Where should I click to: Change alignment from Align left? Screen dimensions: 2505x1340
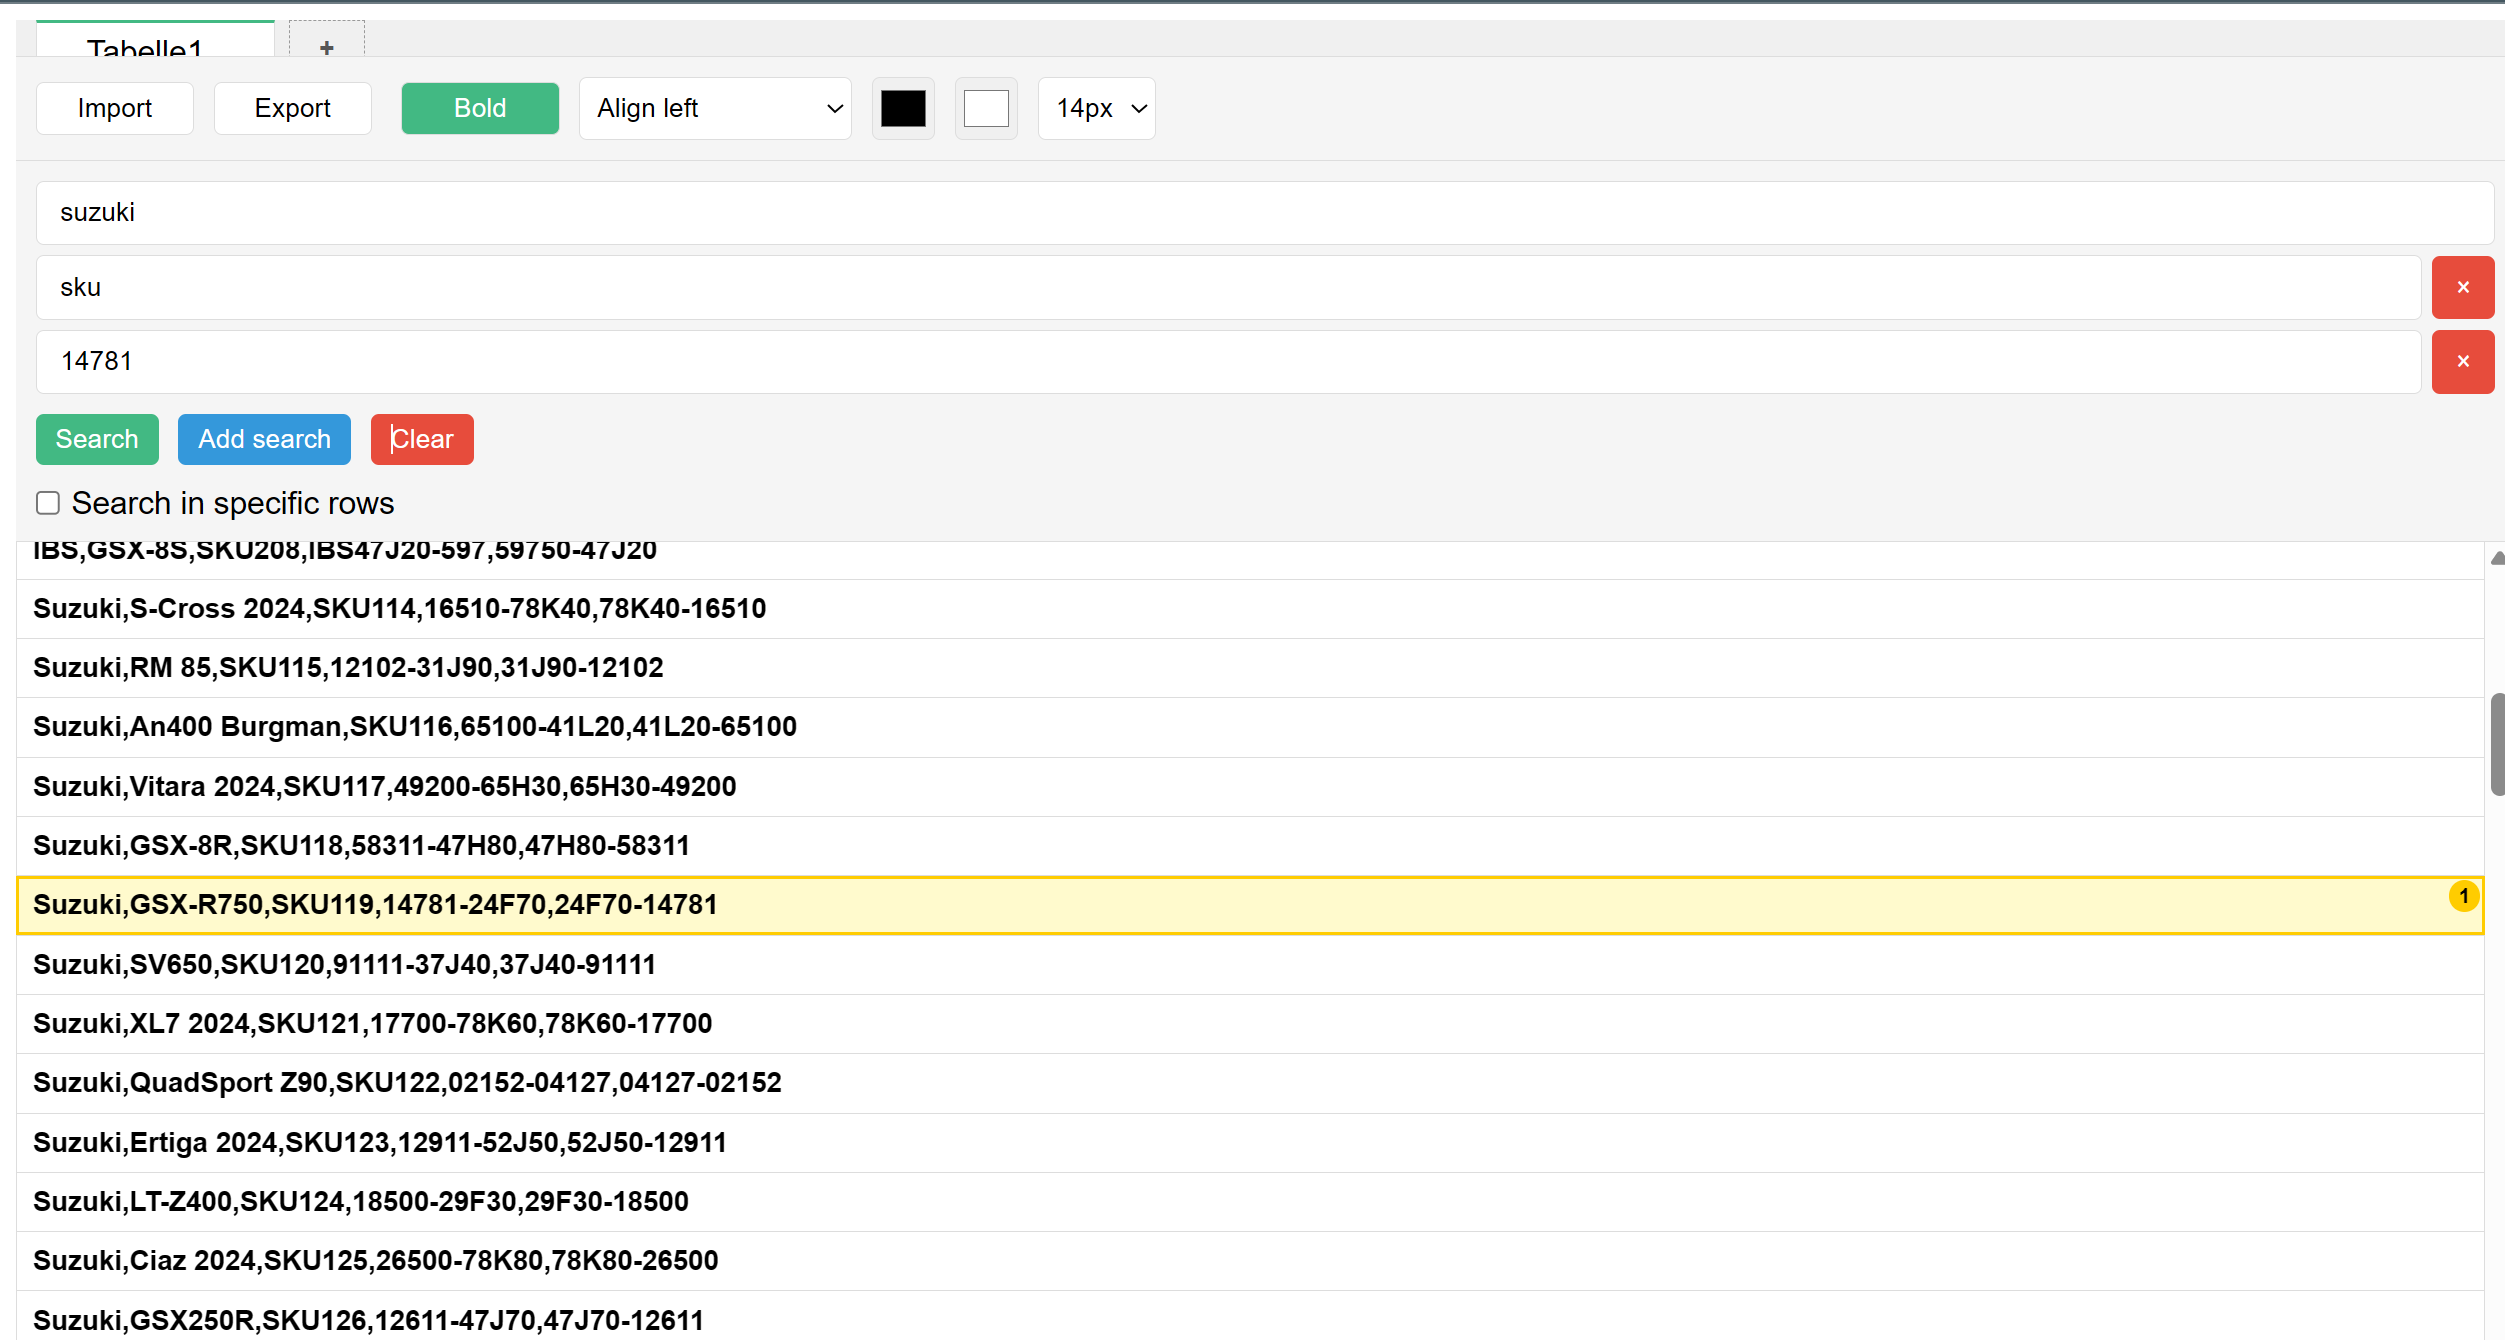[714, 108]
